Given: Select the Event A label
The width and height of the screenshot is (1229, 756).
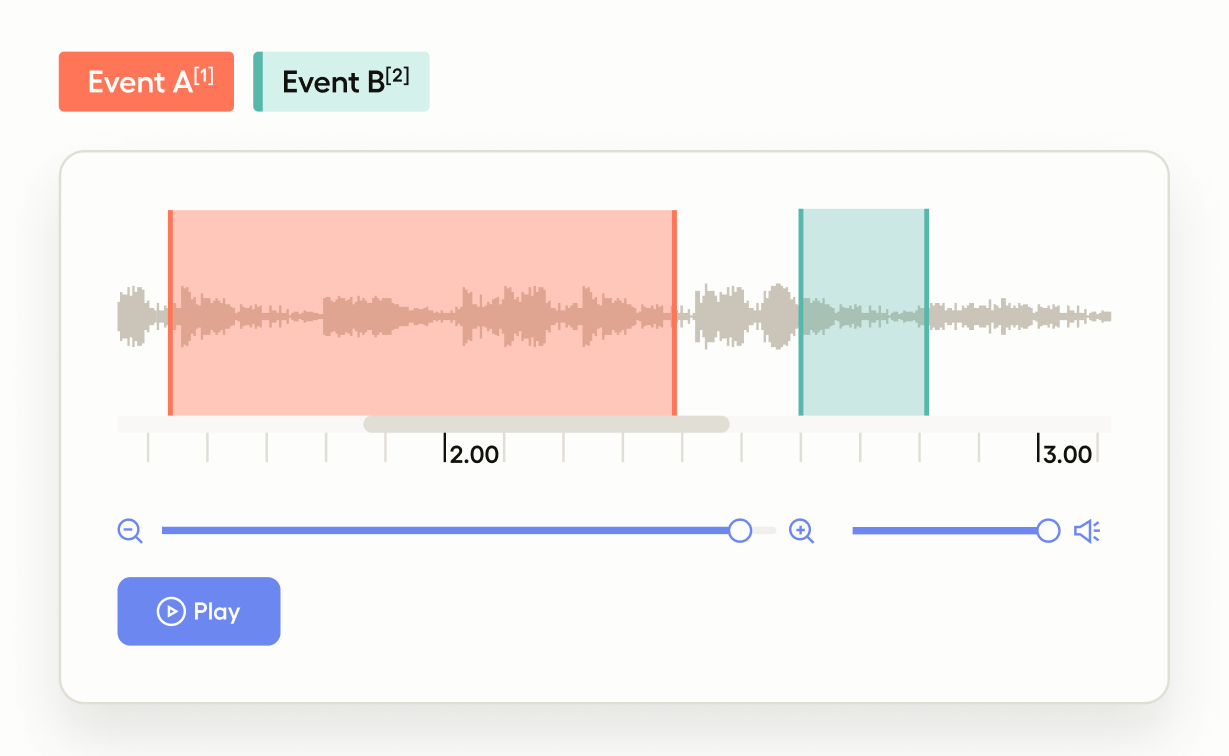Looking at the screenshot, I should point(146,82).
